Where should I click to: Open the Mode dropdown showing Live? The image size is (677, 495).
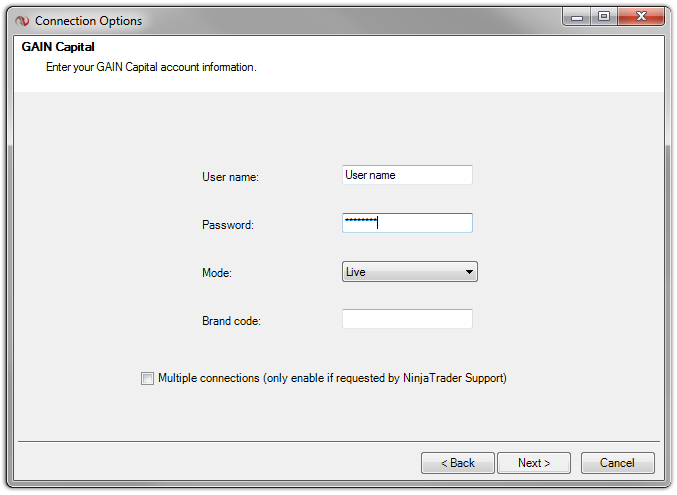pos(410,272)
